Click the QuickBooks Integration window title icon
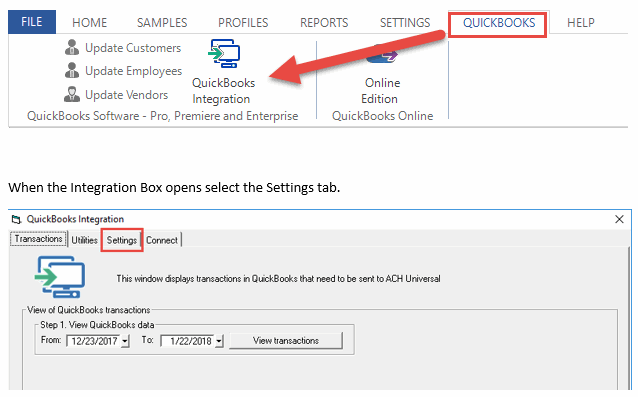Viewport: 638px width, 397px height. coord(16,220)
